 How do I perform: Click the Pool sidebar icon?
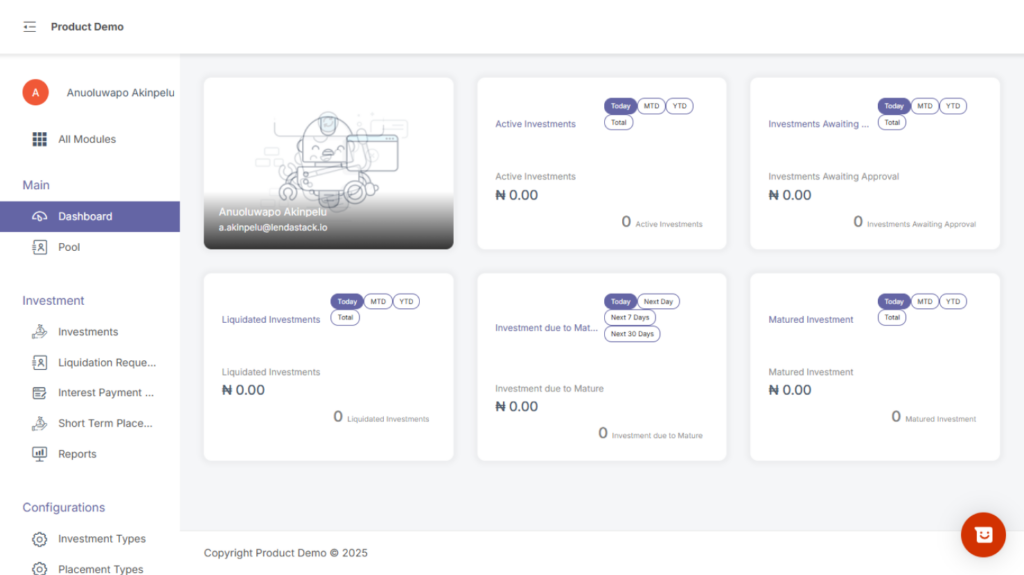pyautogui.click(x=40, y=247)
